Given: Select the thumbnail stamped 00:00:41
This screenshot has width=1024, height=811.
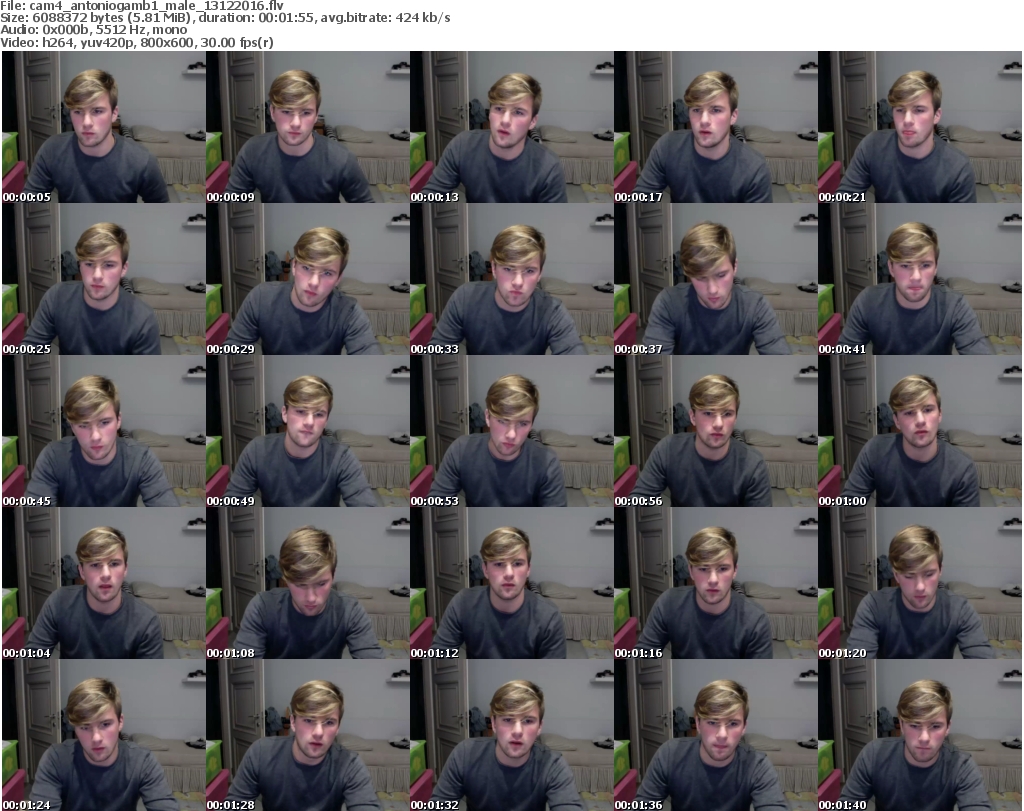Looking at the screenshot, I should (920, 279).
